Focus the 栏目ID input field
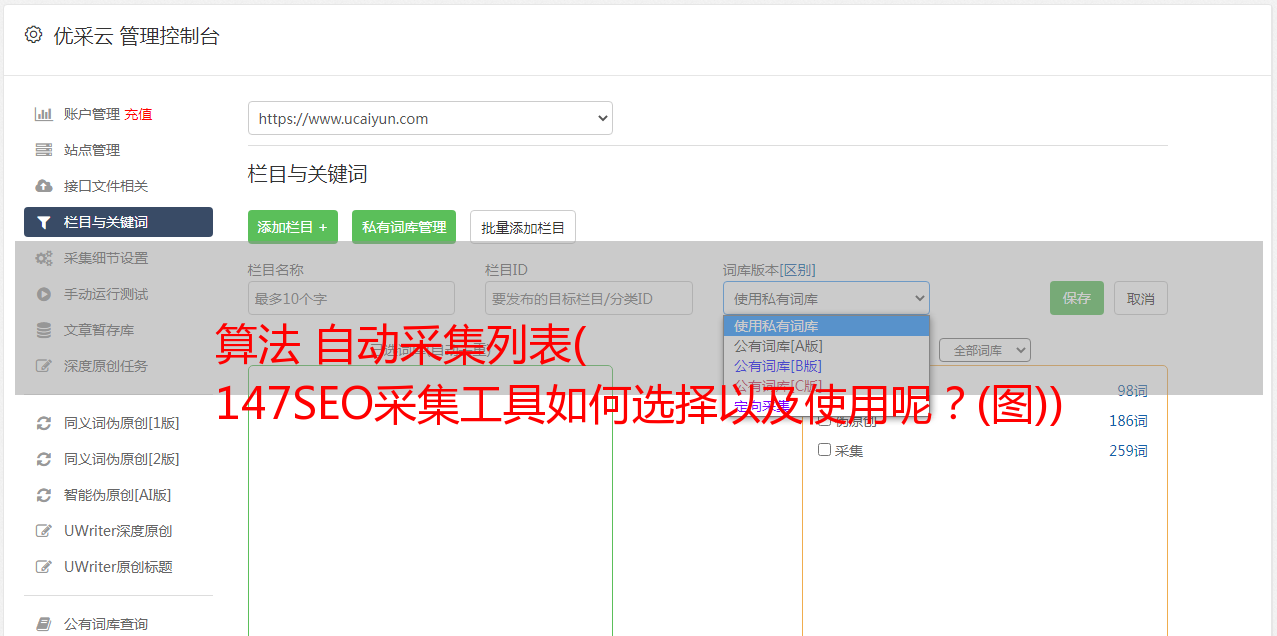The image size is (1277, 636). click(x=589, y=298)
